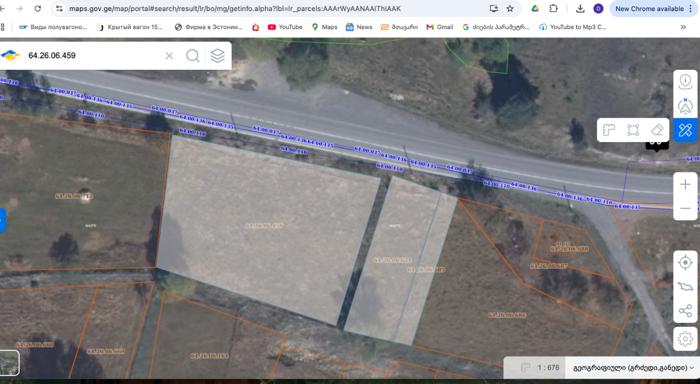Image resolution: width=700 pixels, height=384 pixels.
Task: Reload the browser page
Action: (x=38, y=8)
